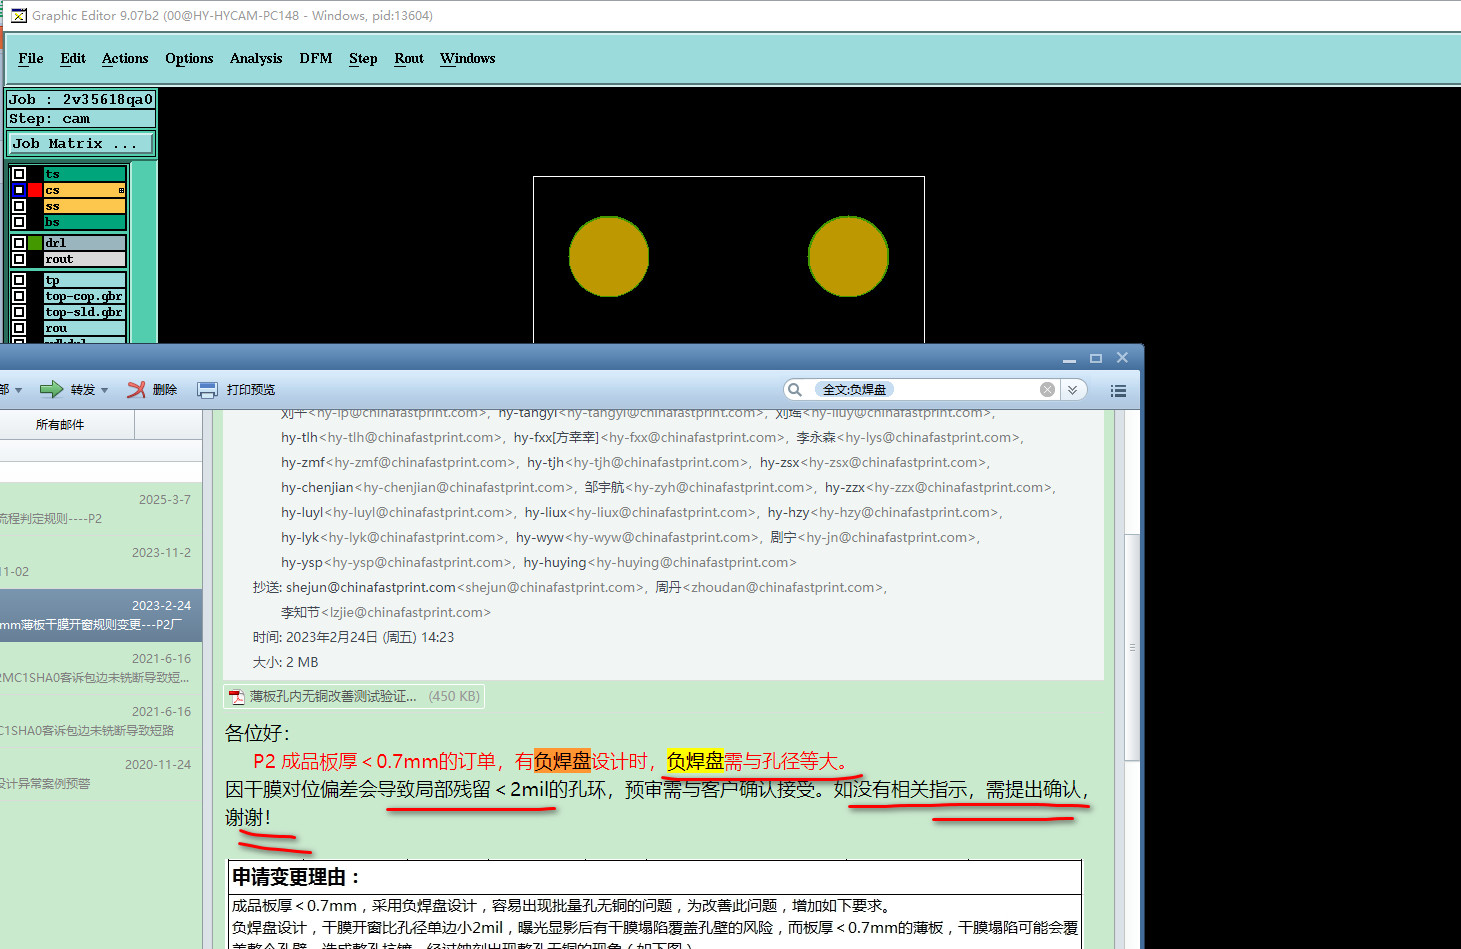
Task: Open the mail dated 2025-3-7
Action: coord(100,509)
